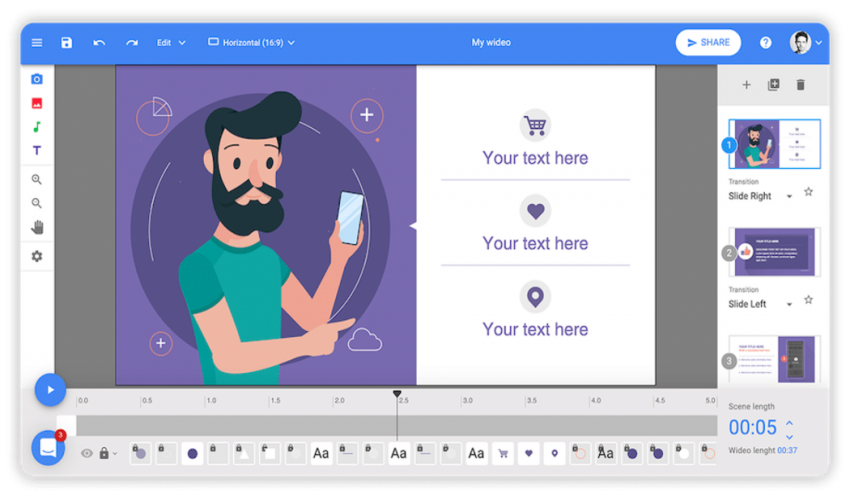The width and height of the screenshot is (850, 500).
Task: Select scene 2 thumbnail
Action: click(774, 252)
